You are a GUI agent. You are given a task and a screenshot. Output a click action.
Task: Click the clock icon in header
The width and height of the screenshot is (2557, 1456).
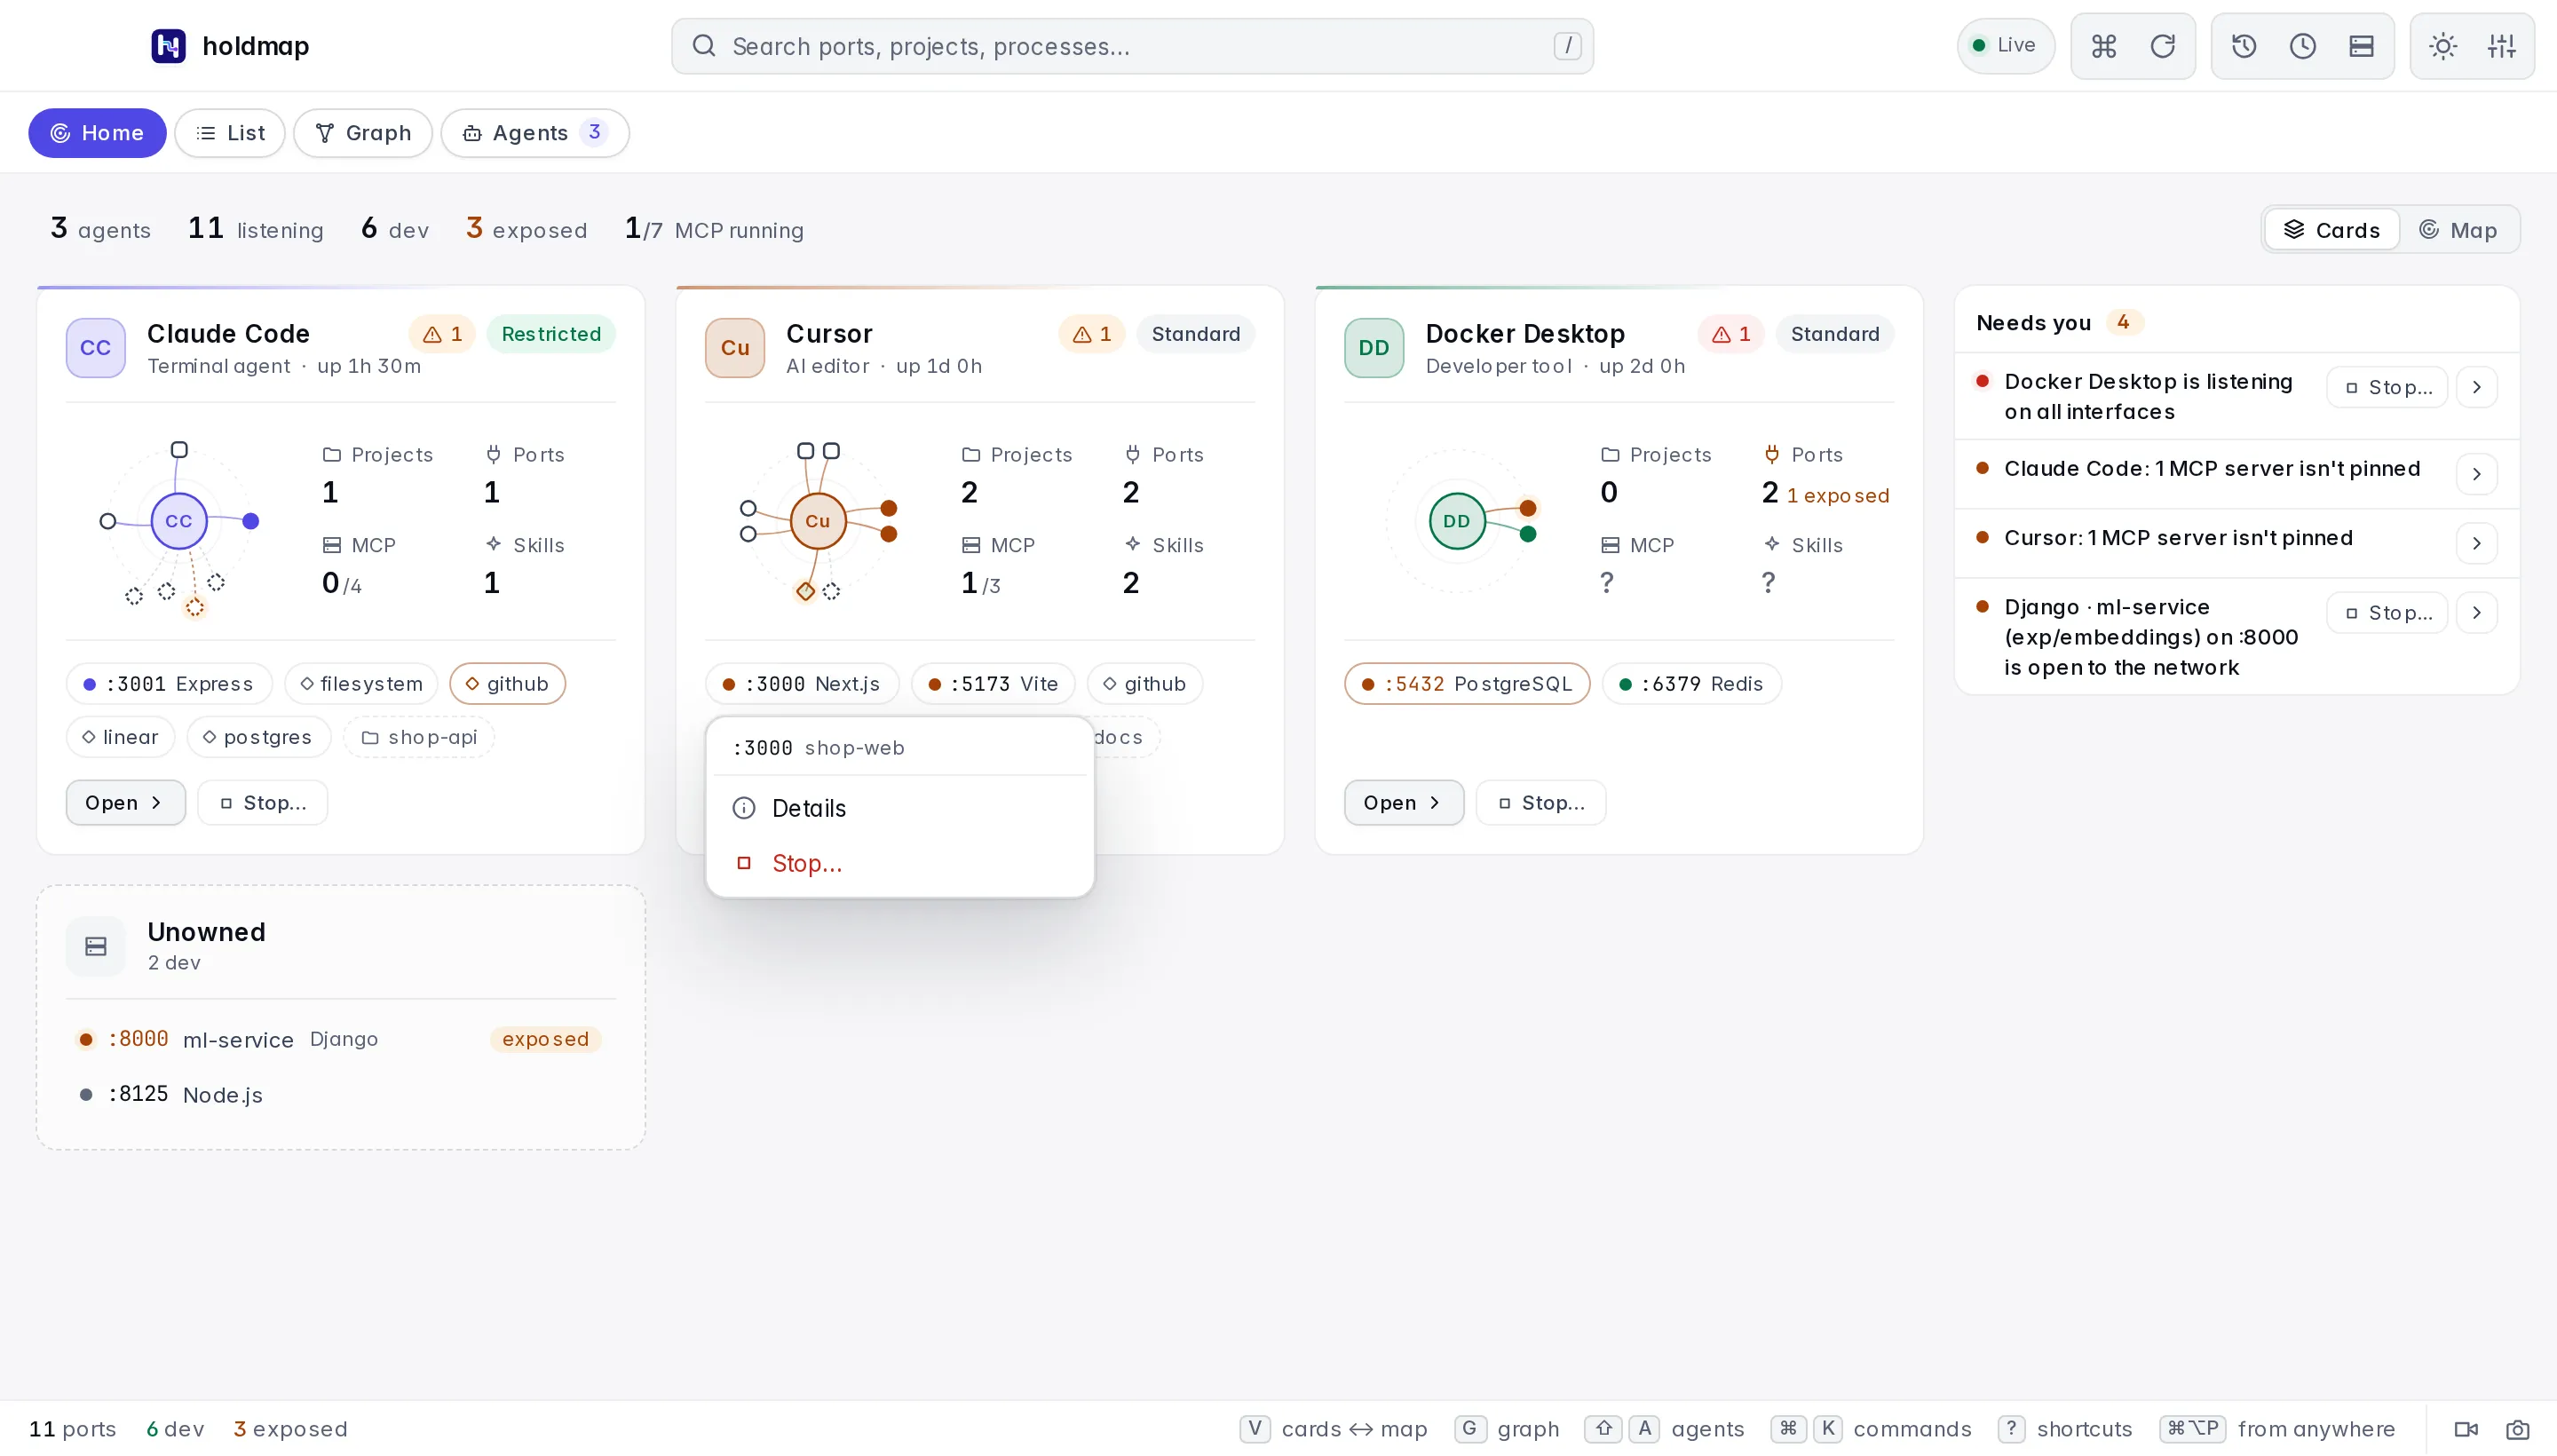point(2302,46)
